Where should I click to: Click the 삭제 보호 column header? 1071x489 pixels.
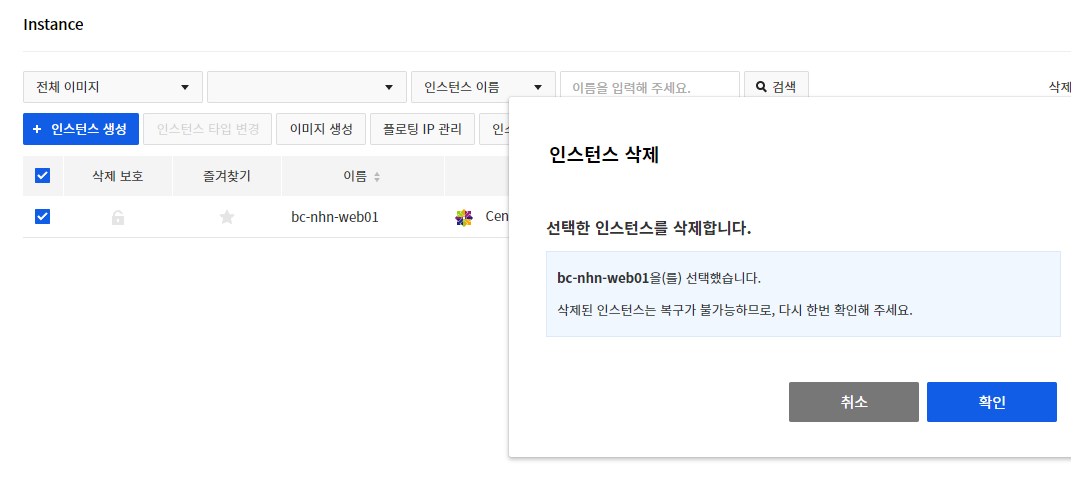pos(117,176)
